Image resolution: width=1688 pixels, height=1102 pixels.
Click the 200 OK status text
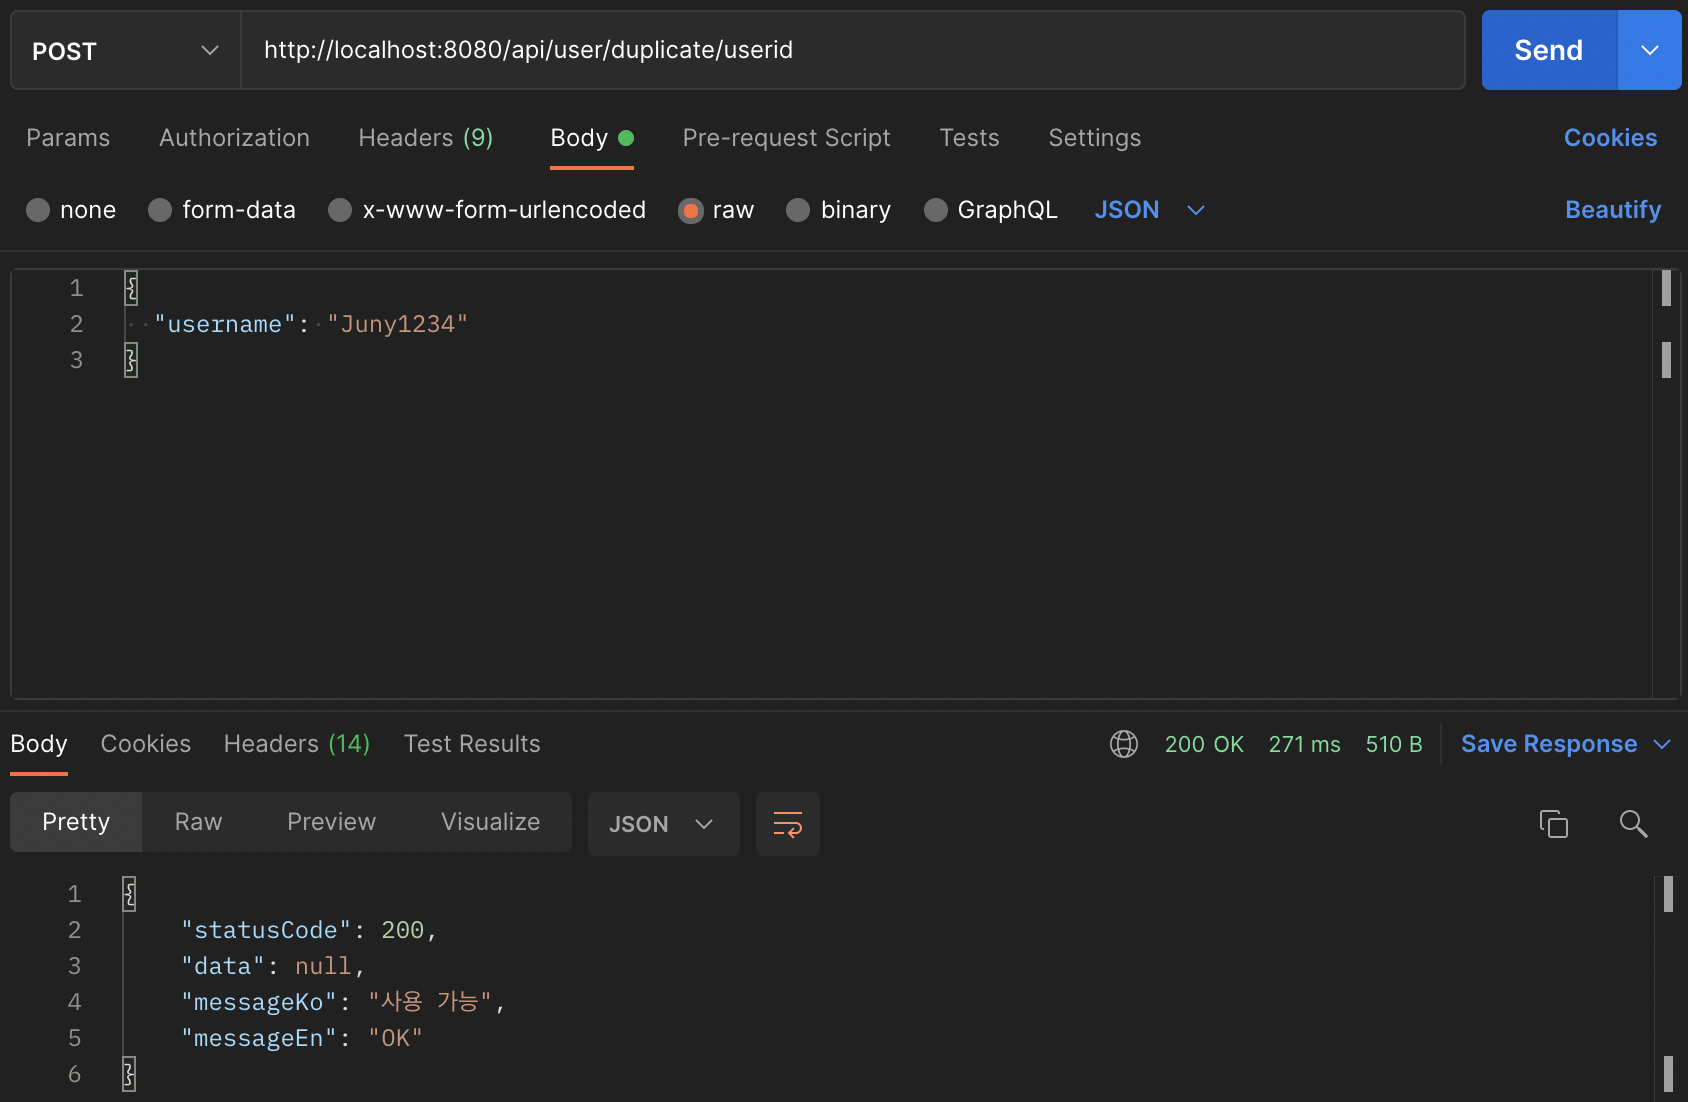(x=1204, y=744)
